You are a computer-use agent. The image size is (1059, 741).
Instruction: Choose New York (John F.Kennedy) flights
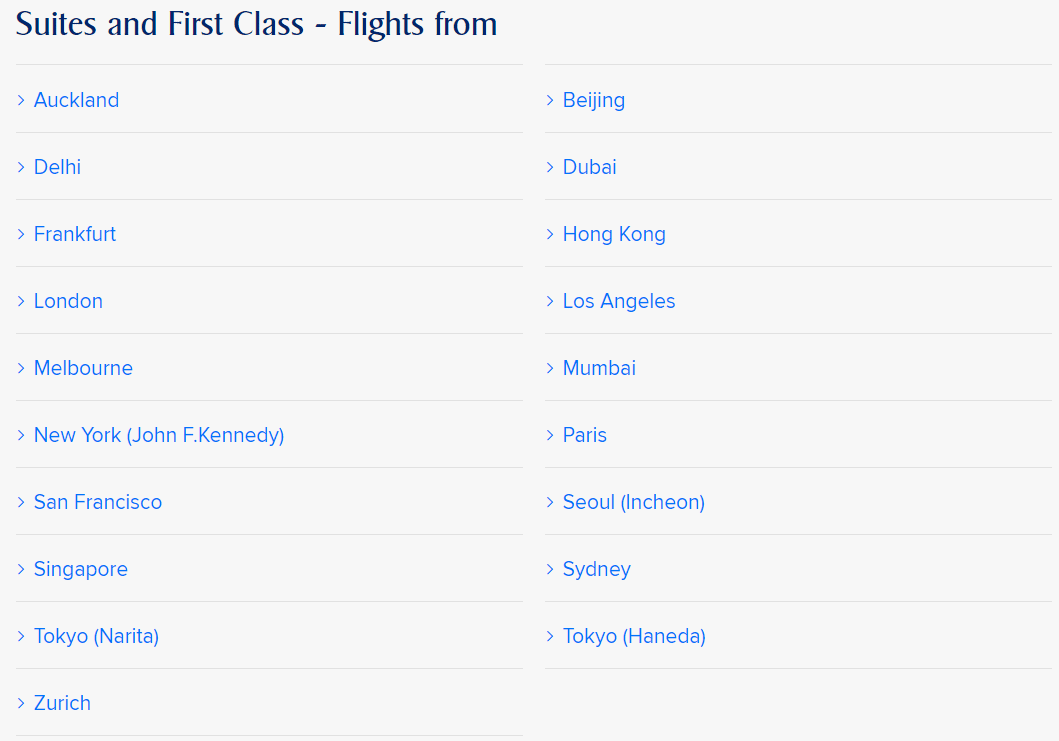[x=159, y=435]
